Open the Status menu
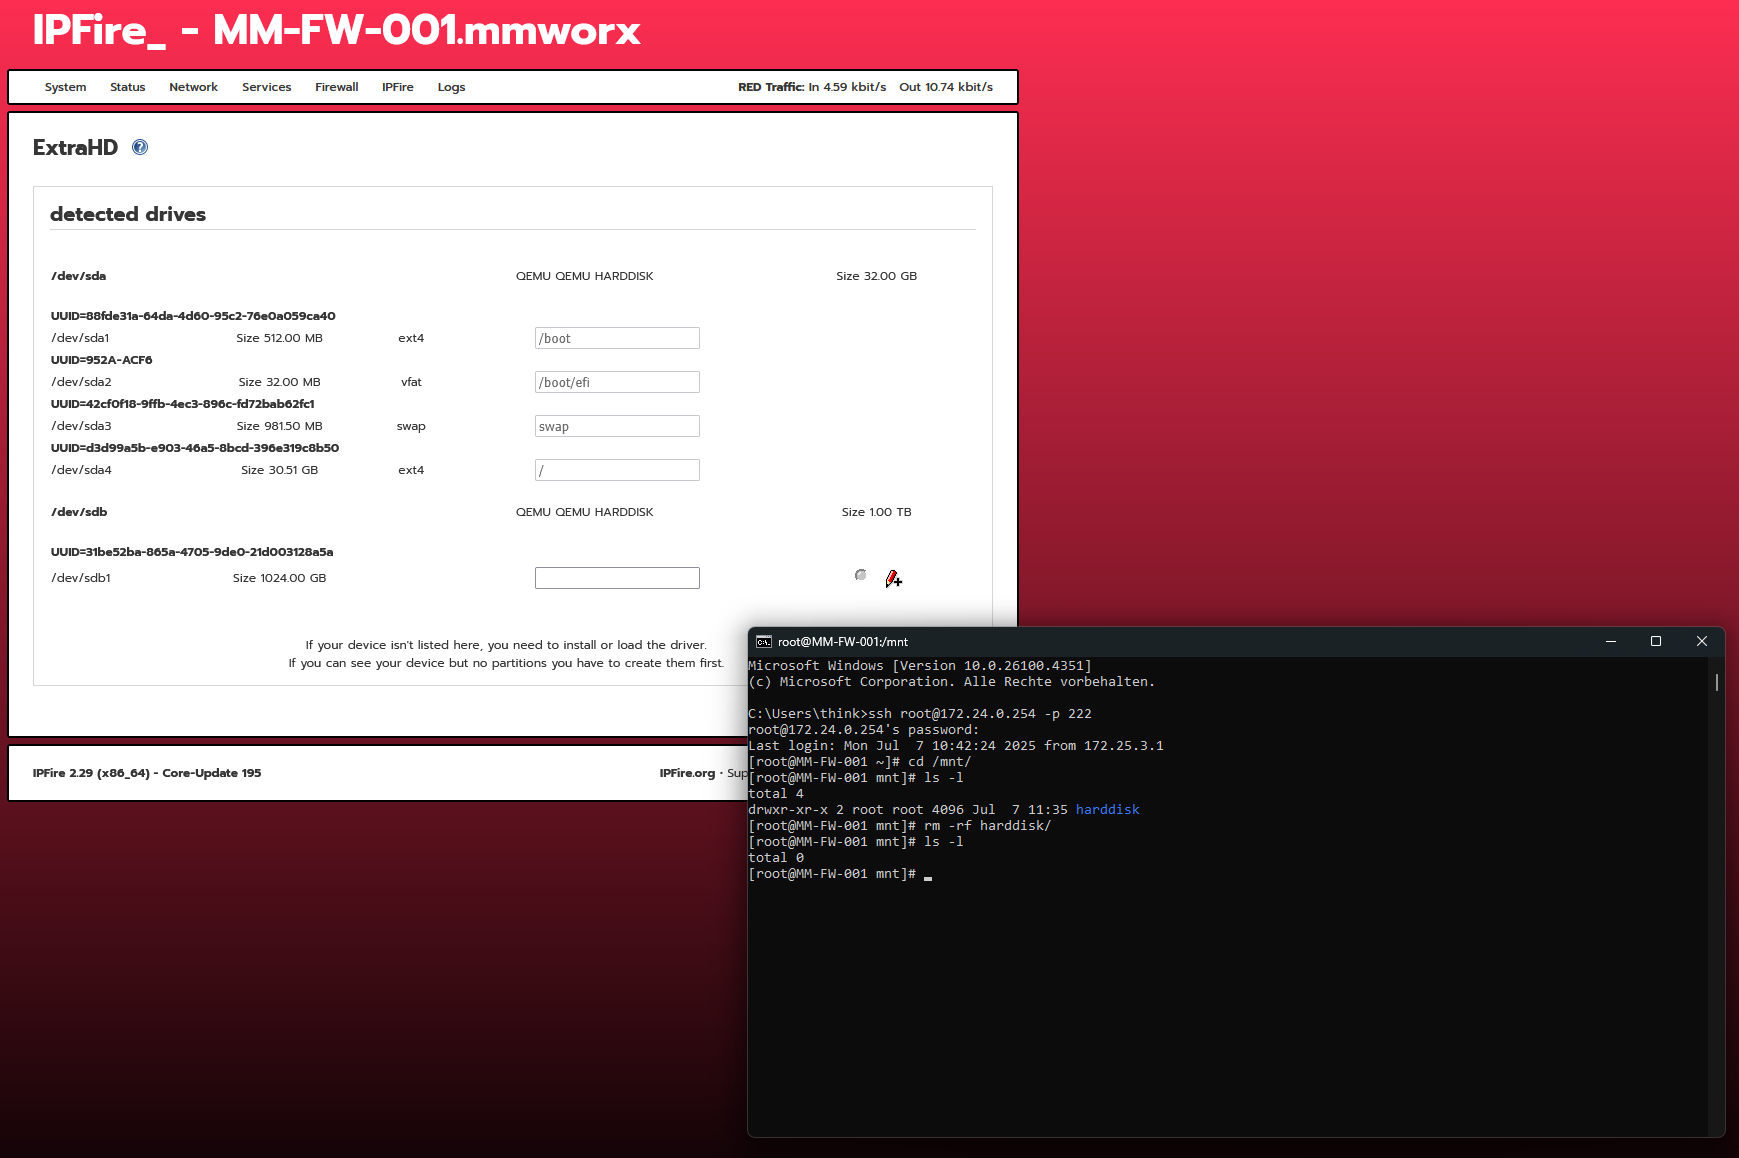The width and height of the screenshot is (1739, 1158). point(127,87)
